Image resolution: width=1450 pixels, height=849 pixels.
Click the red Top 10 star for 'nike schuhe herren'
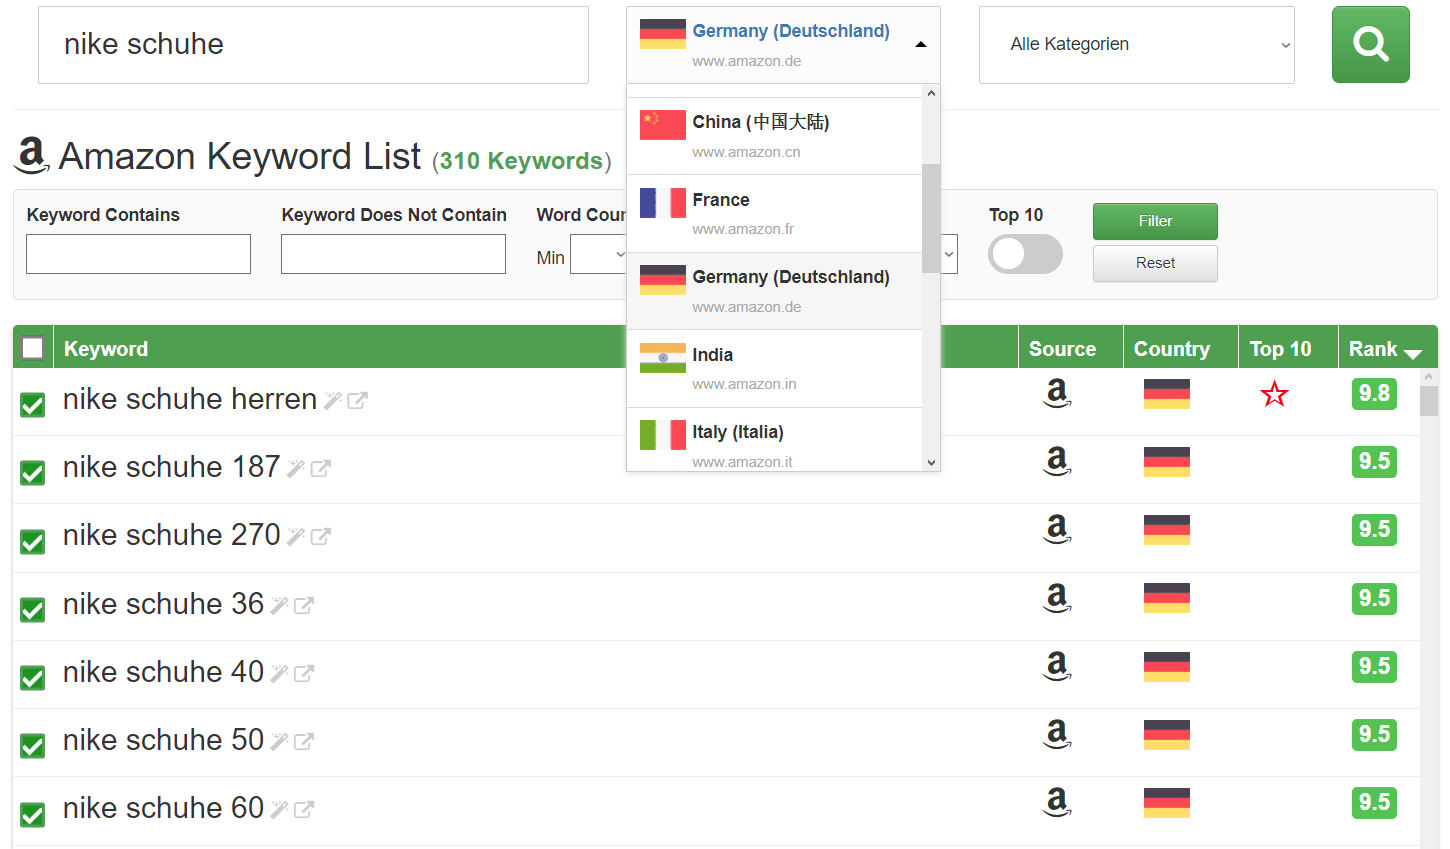1274,394
